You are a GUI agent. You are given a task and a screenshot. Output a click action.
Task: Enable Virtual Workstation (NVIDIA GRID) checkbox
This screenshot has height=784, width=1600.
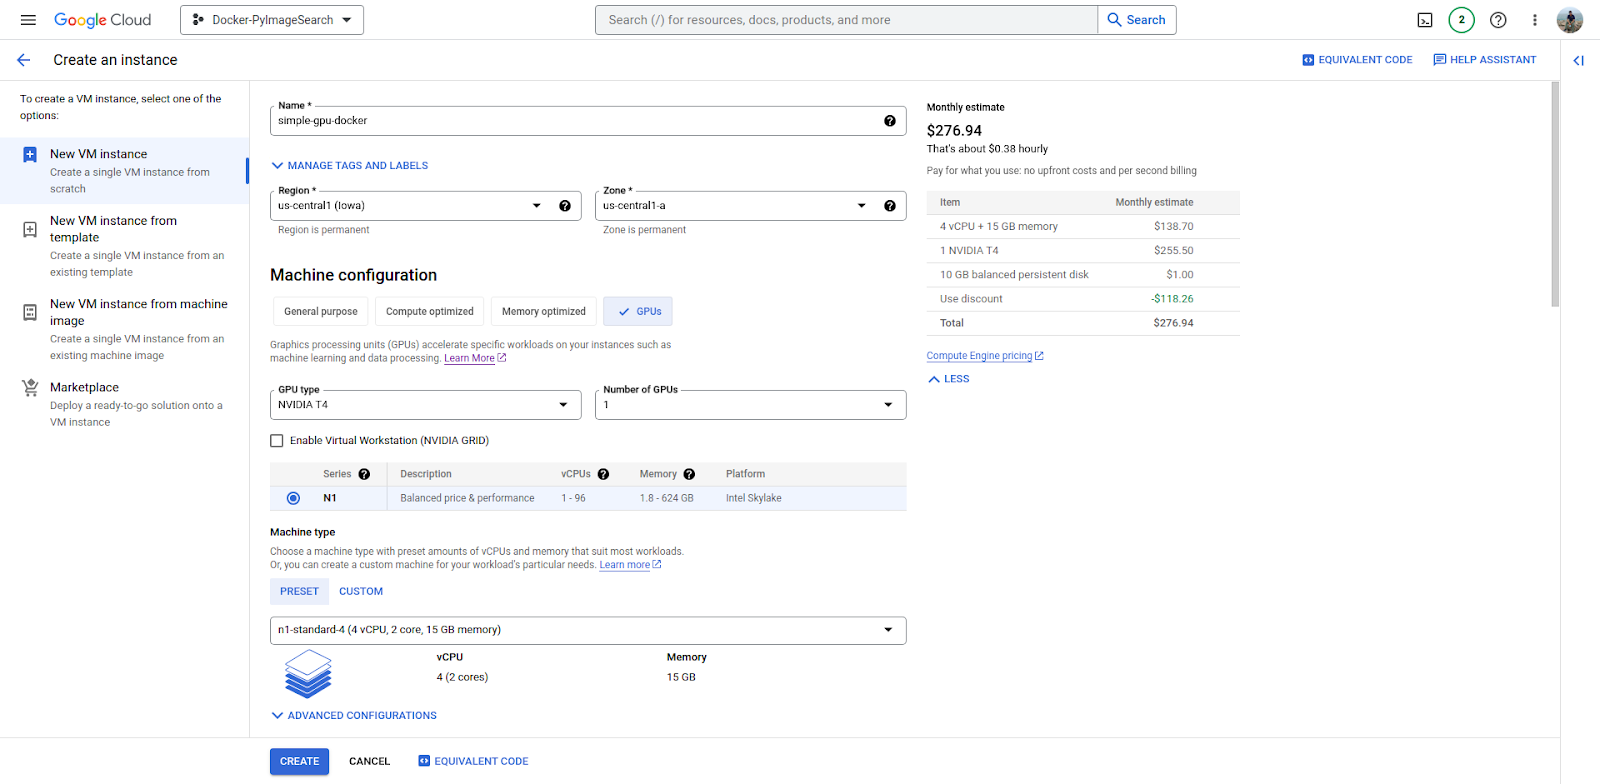coord(277,441)
